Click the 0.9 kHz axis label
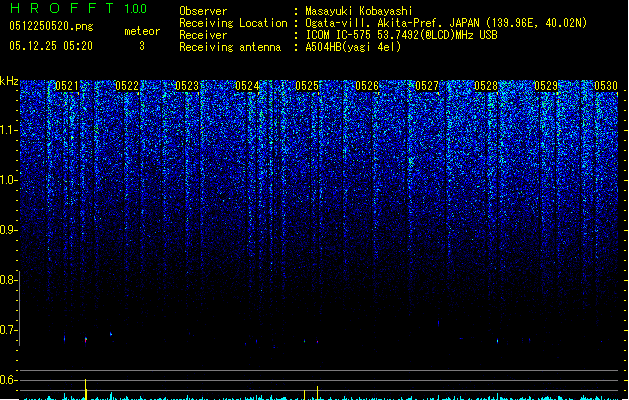 point(8,230)
